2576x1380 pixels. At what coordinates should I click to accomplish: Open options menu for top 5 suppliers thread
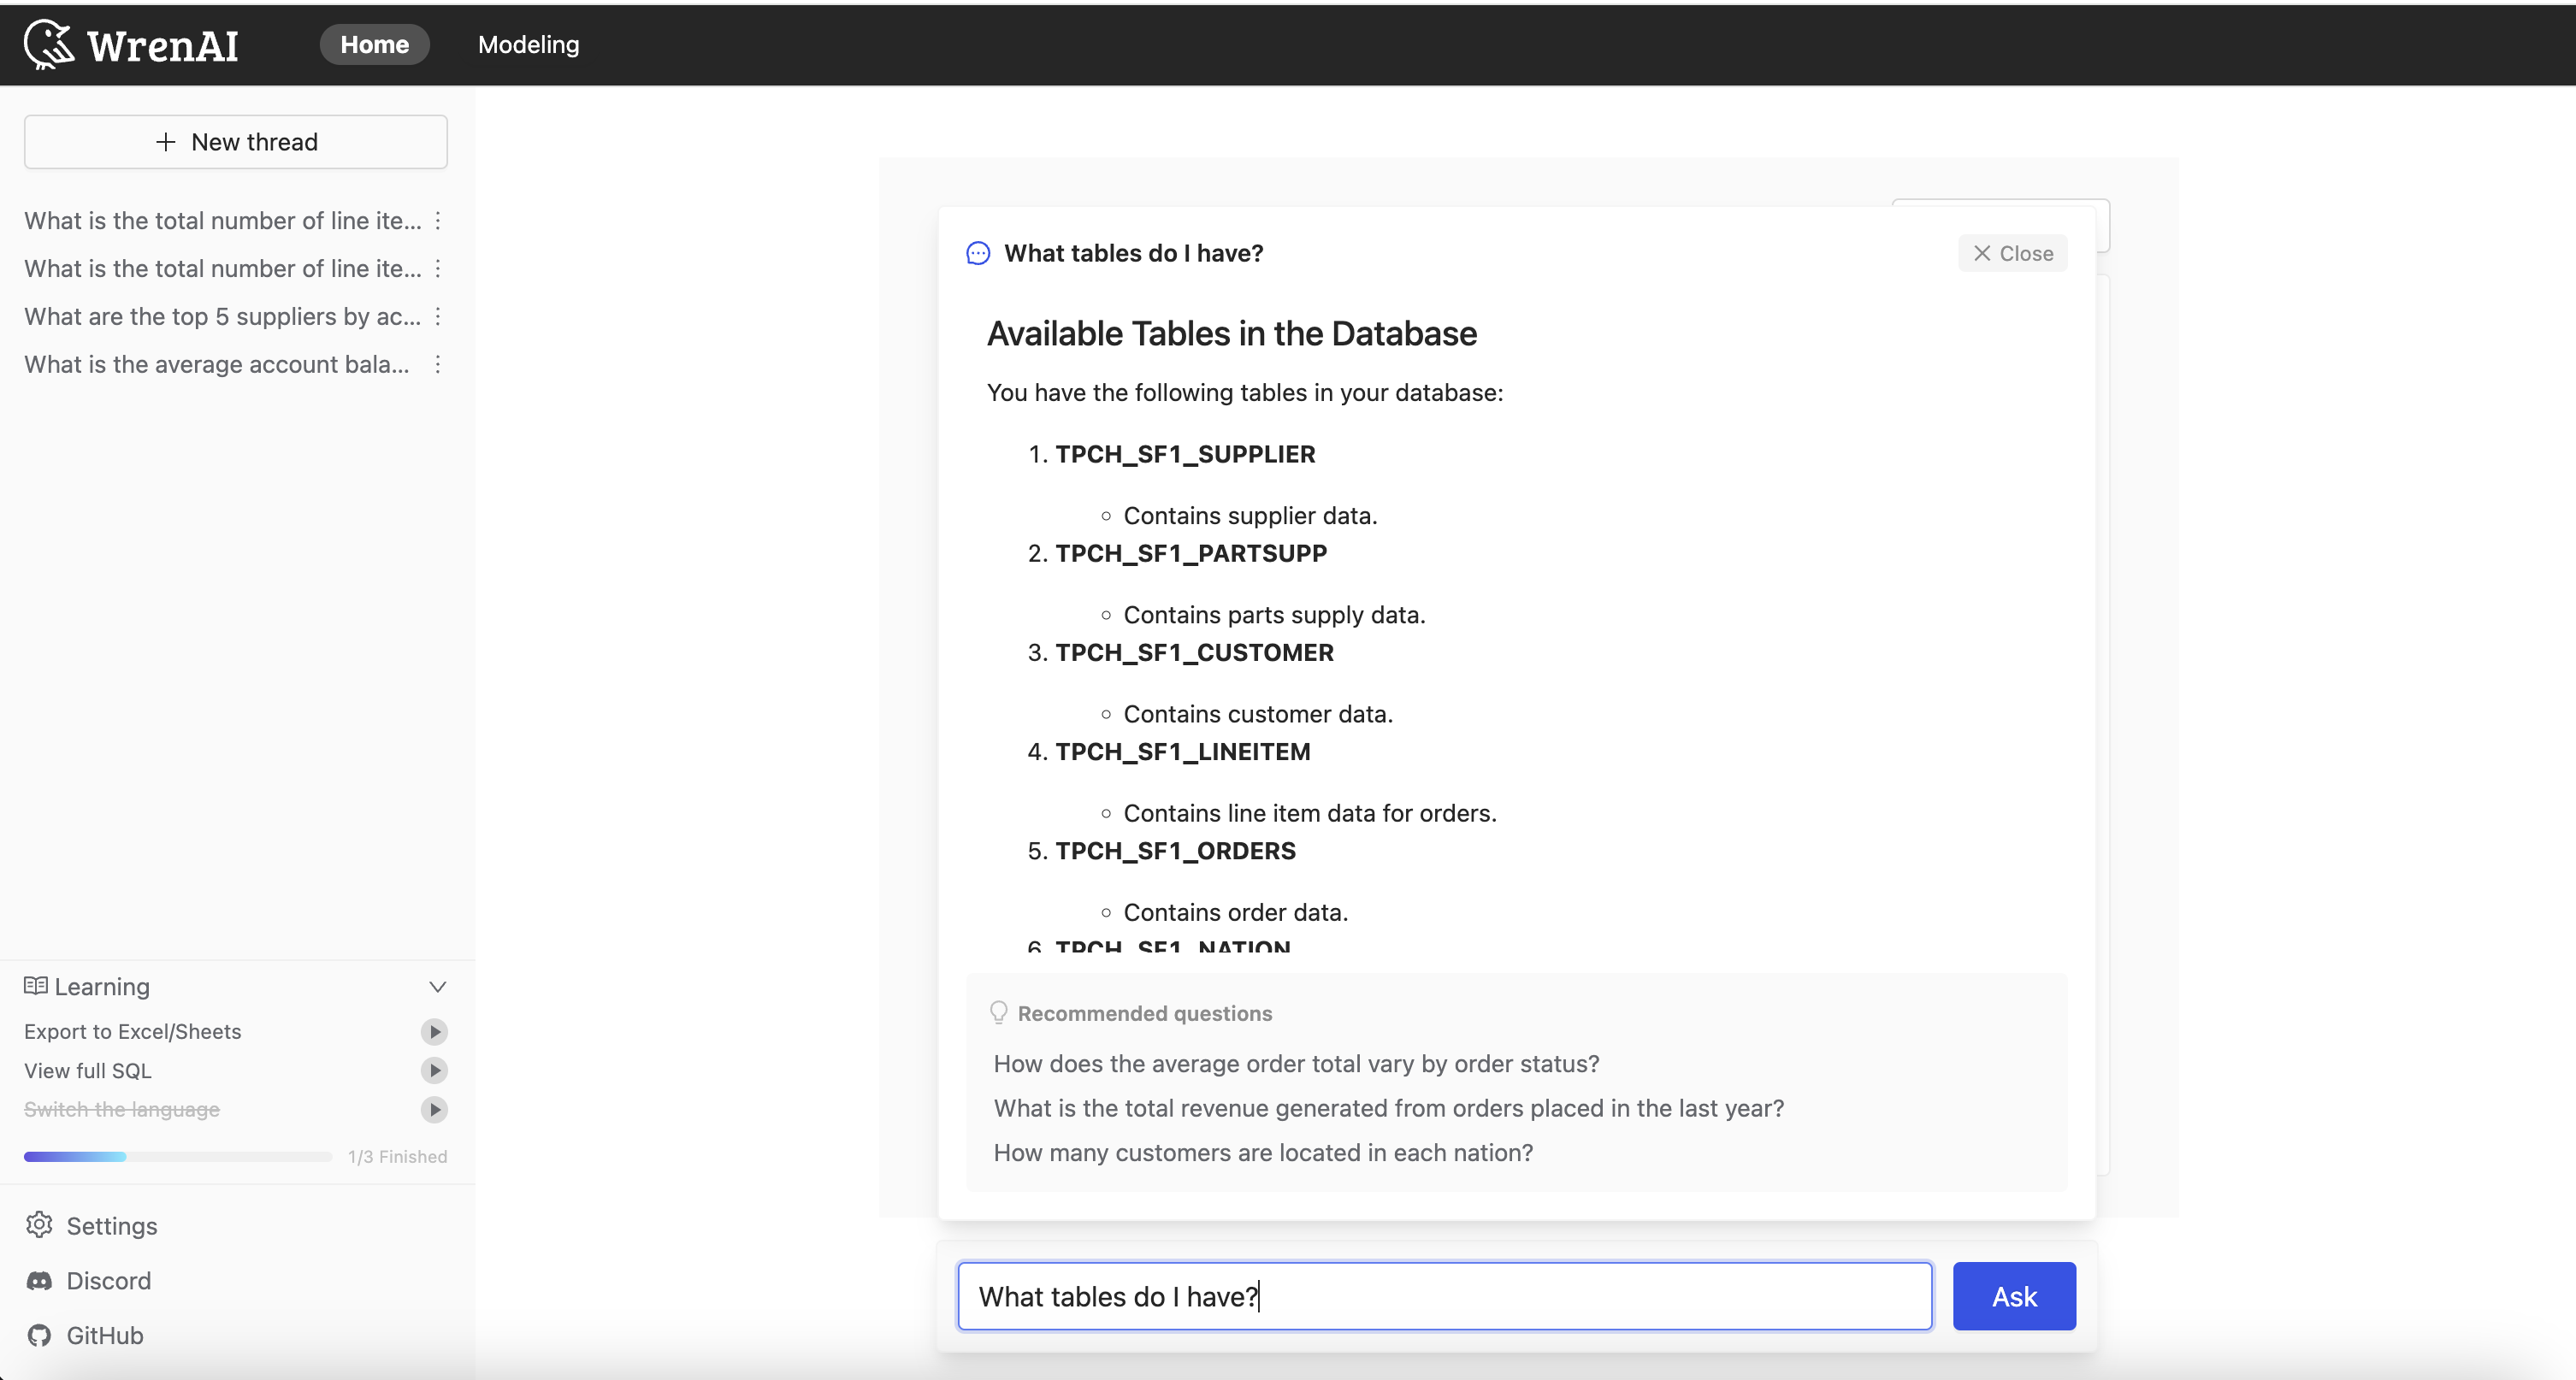coord(438,316)
